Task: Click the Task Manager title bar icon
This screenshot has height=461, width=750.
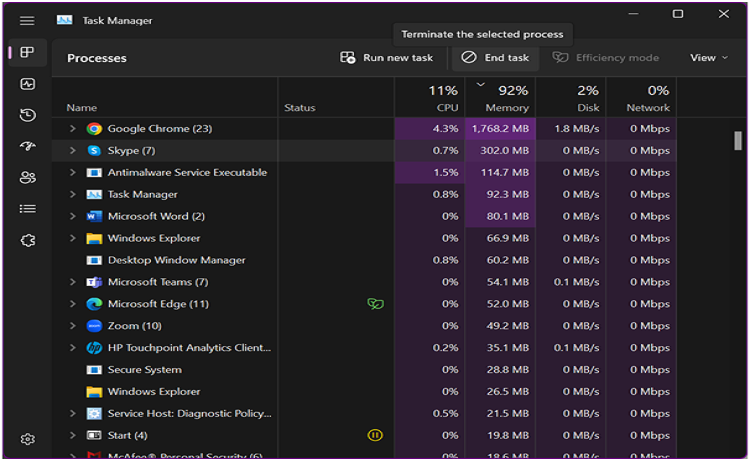Action: [x=65, y=20]
